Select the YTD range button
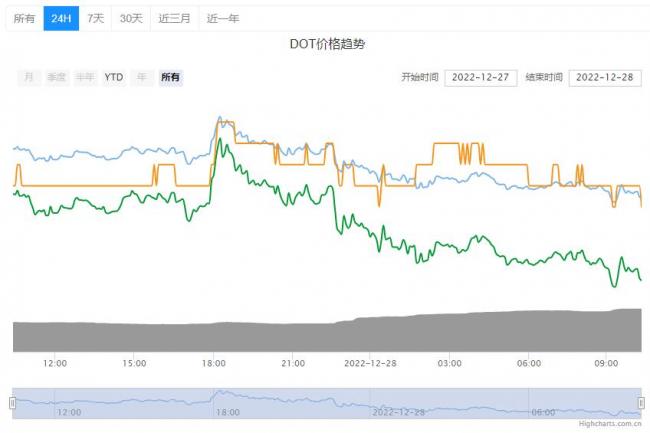 click(x=114, y=77)
